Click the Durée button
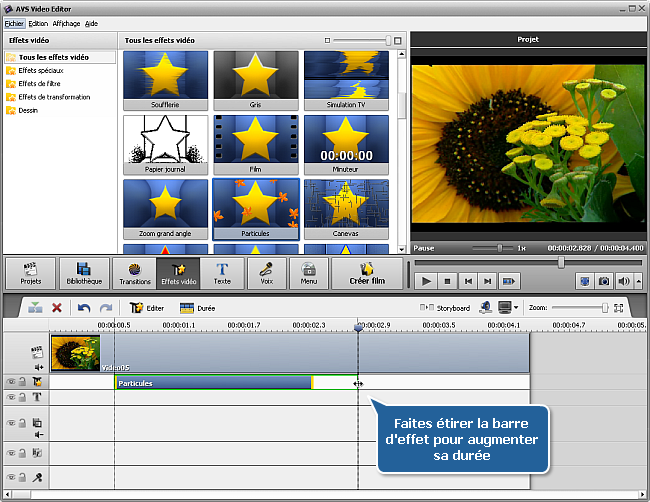The width and height of the screenshot is (650, 502). (x=198, y=308)
